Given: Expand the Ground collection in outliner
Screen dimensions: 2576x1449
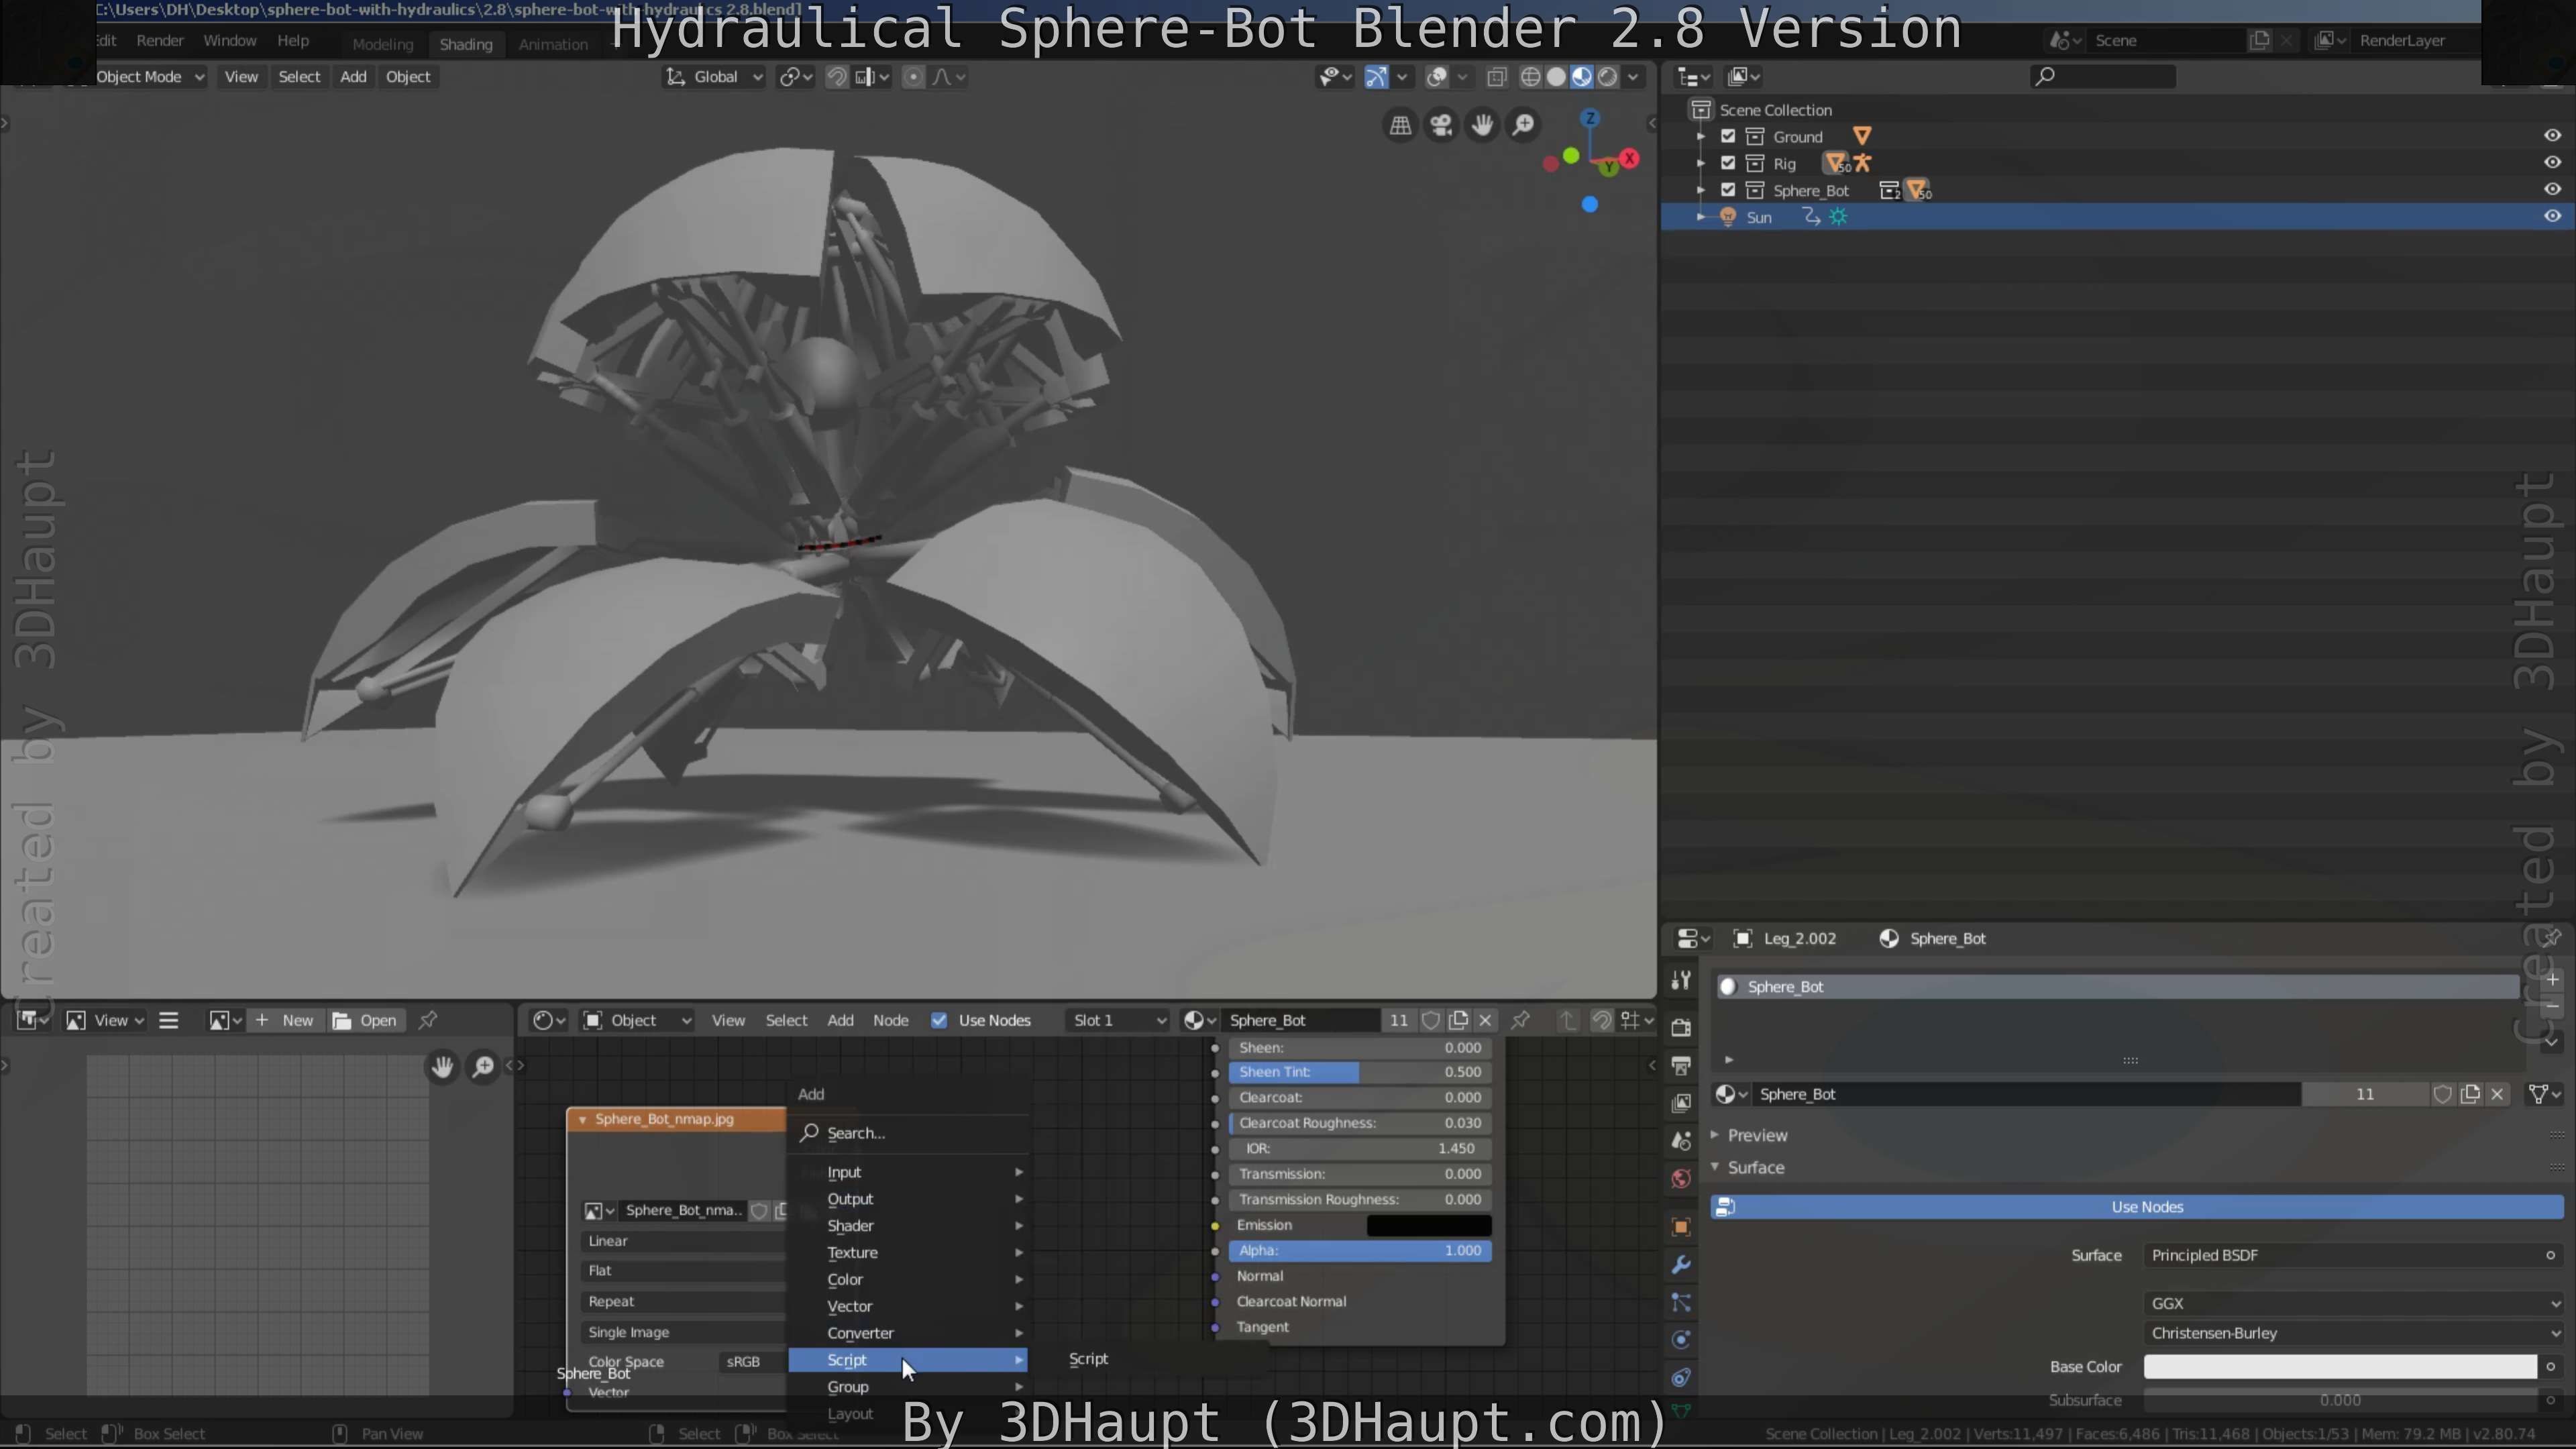Looking at the screenshot, I should click(x=1701, y=136).
